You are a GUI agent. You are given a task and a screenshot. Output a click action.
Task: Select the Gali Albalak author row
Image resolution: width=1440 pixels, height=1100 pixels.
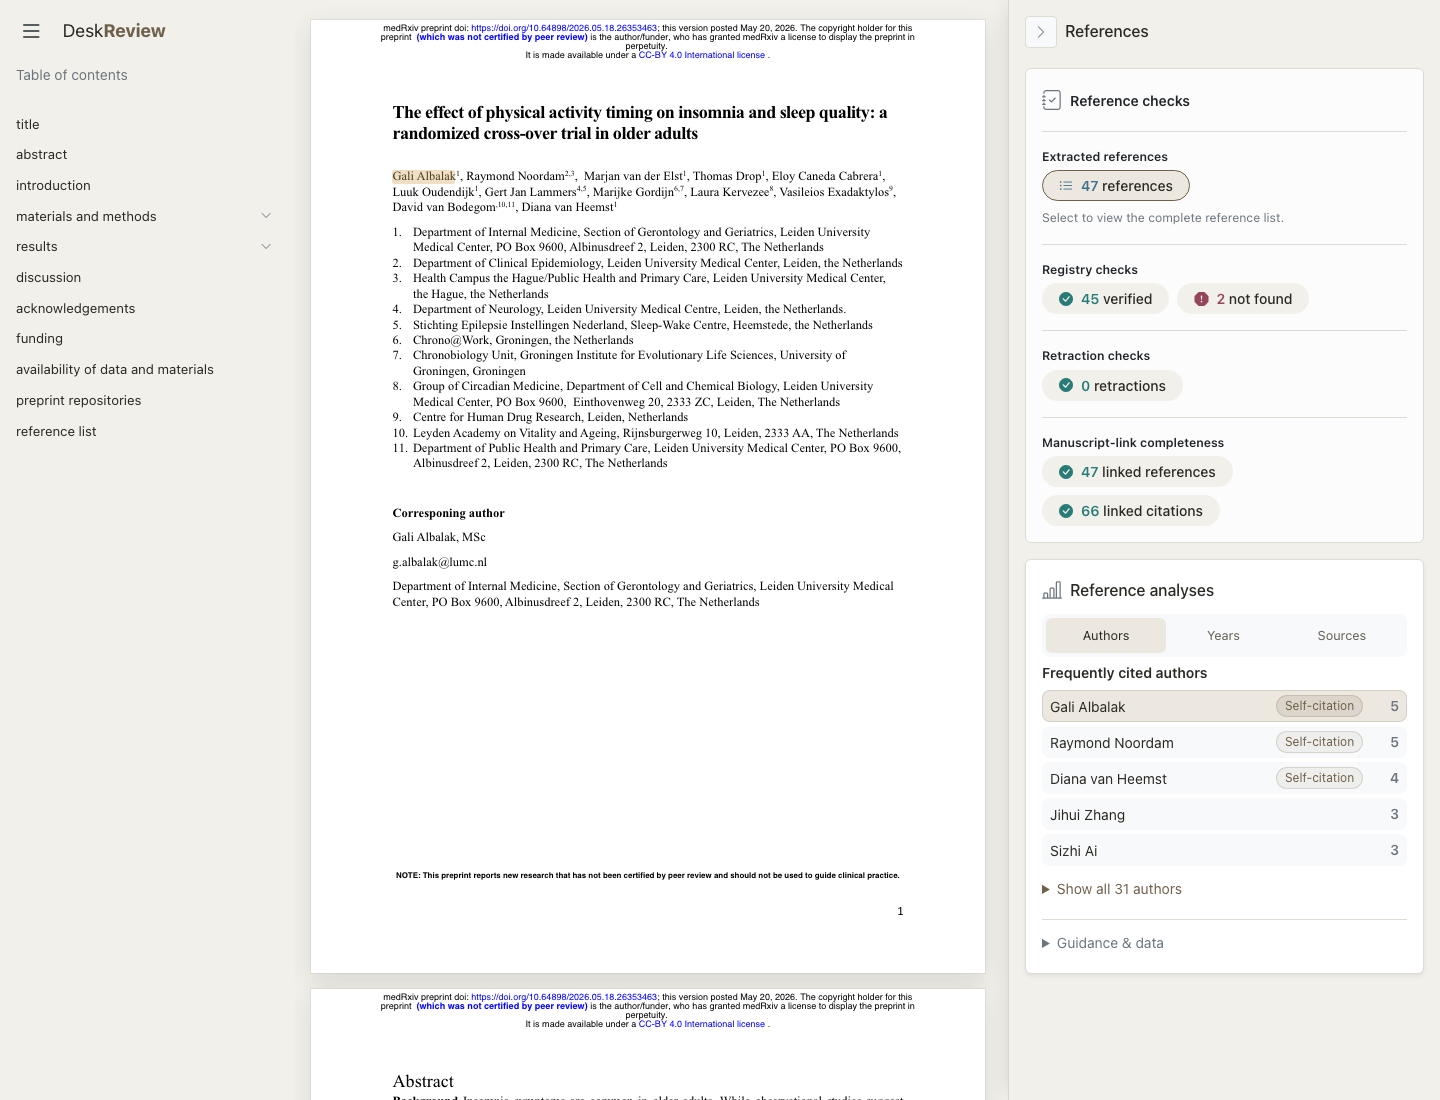1224,706
